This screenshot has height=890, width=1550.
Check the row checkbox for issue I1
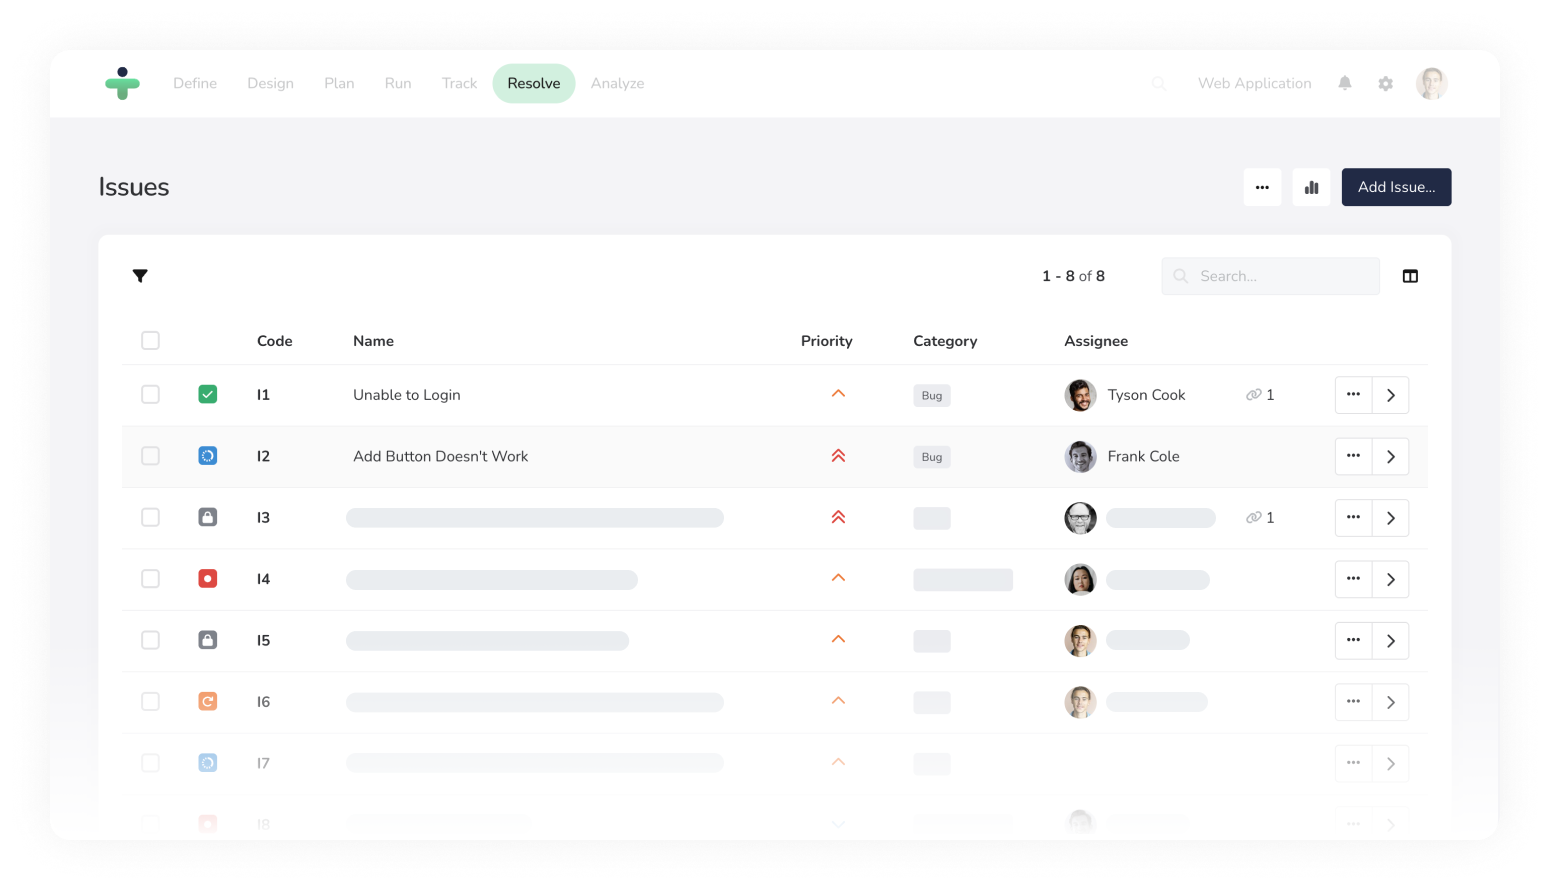[150, 394]
